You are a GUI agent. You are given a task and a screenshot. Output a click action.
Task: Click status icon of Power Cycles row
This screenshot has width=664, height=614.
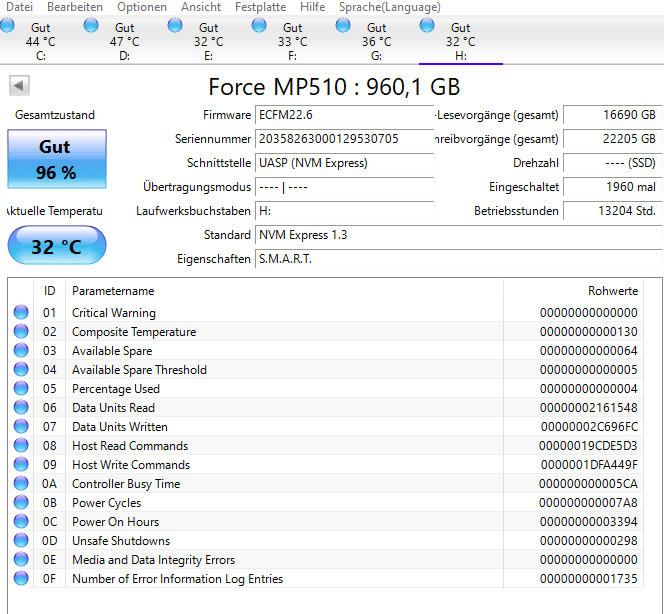tap(21, 502)
